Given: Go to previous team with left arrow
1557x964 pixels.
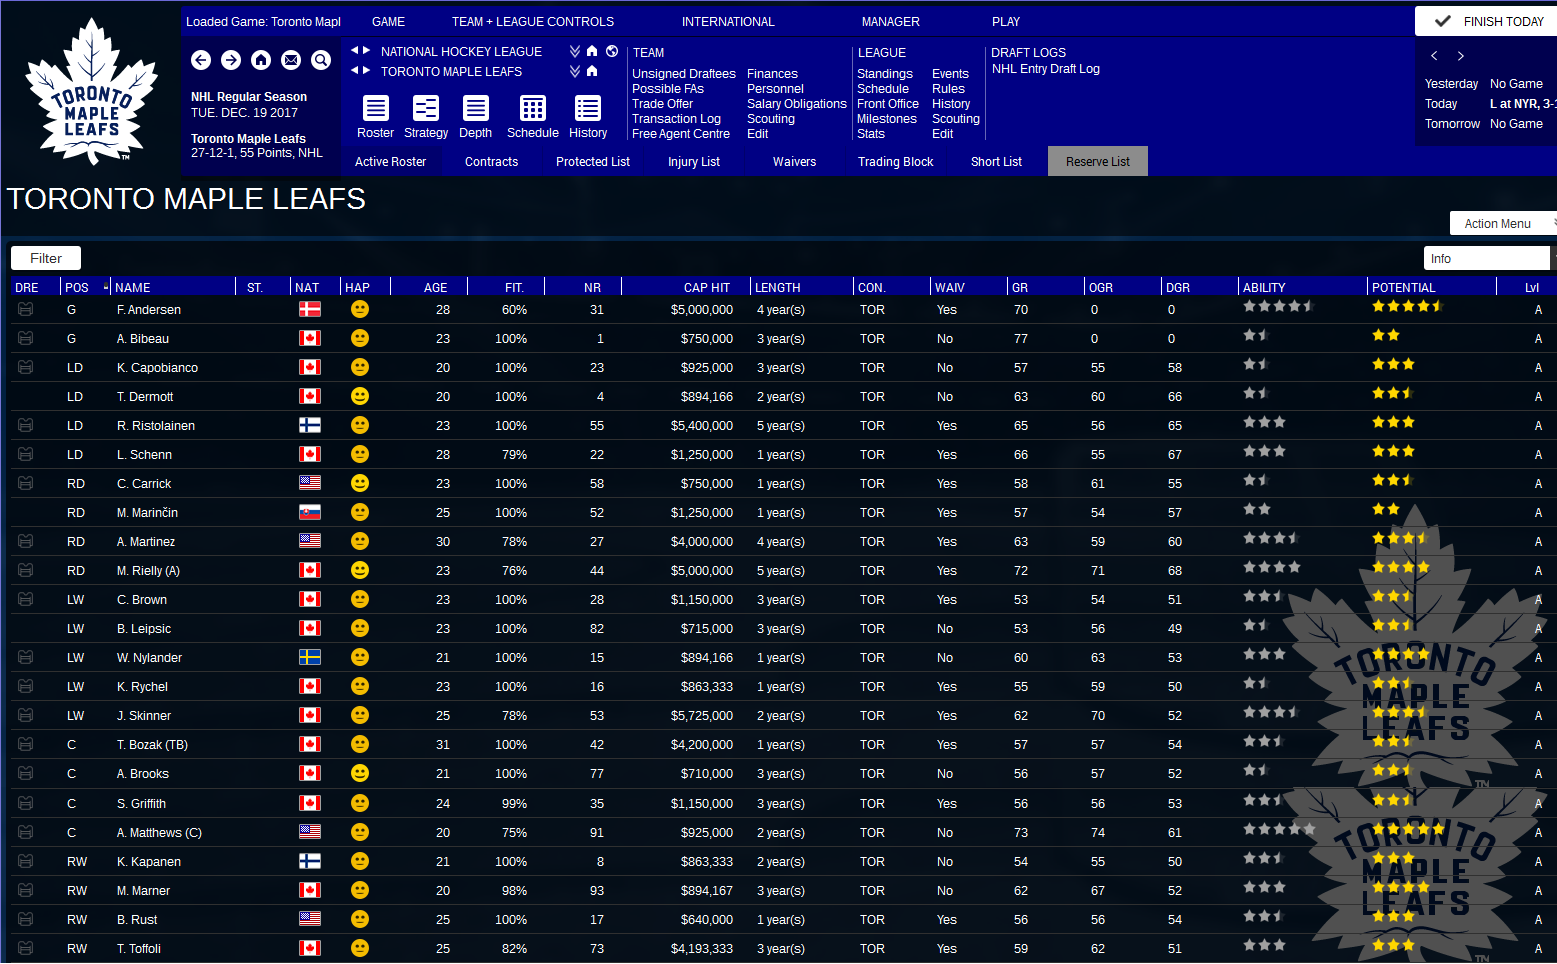Looking at the screenshot, I should coord(354,70).
